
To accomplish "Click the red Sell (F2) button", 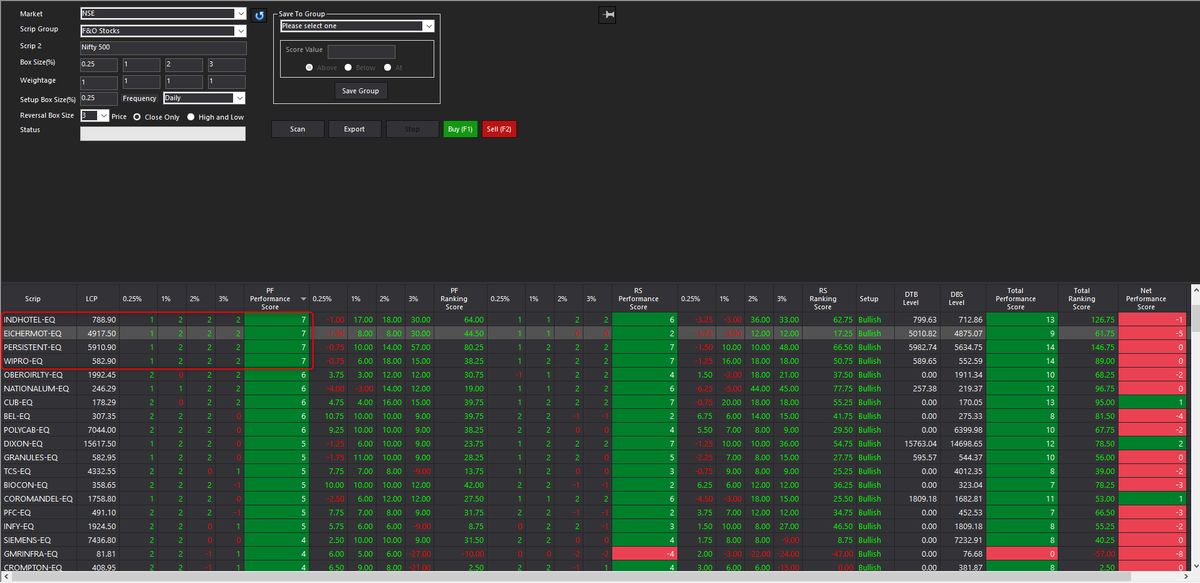I will [x=499, y=129].
